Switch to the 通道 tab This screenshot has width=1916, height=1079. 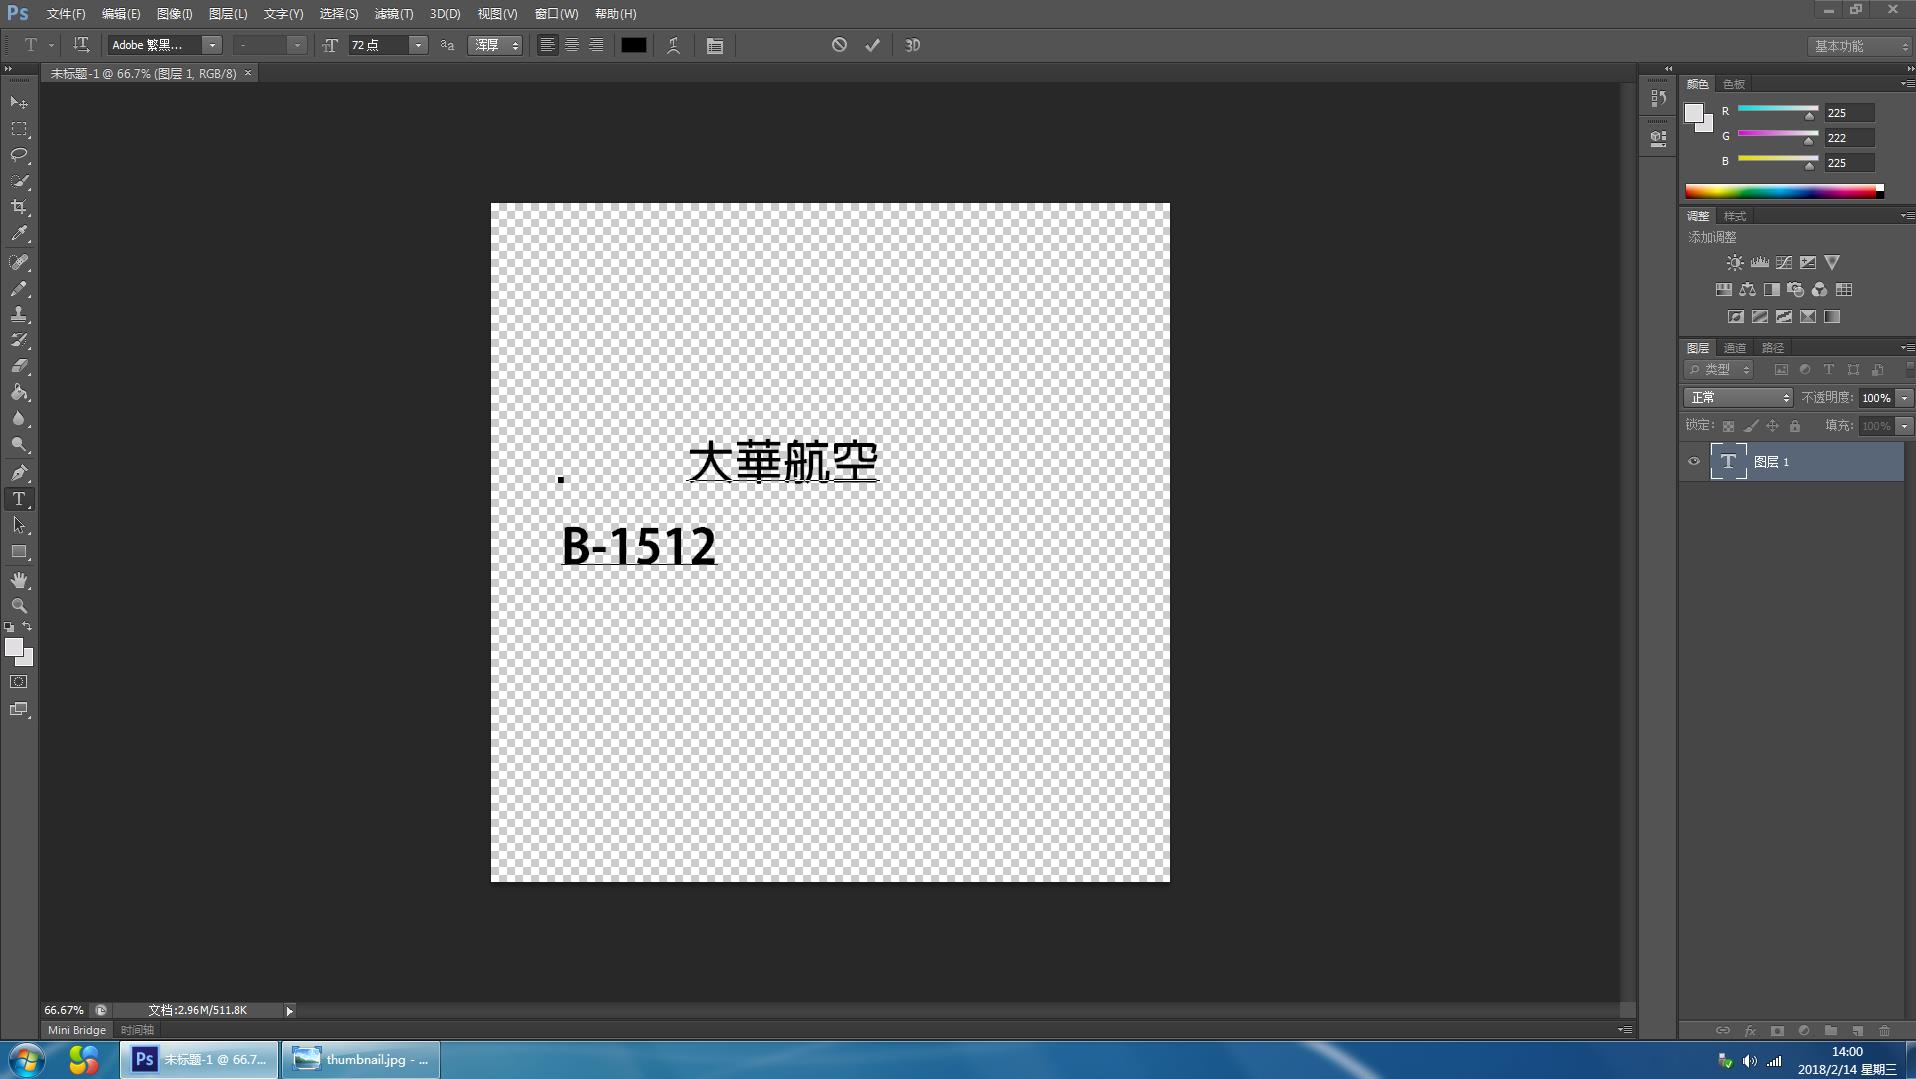click(x=1735, y=347)
